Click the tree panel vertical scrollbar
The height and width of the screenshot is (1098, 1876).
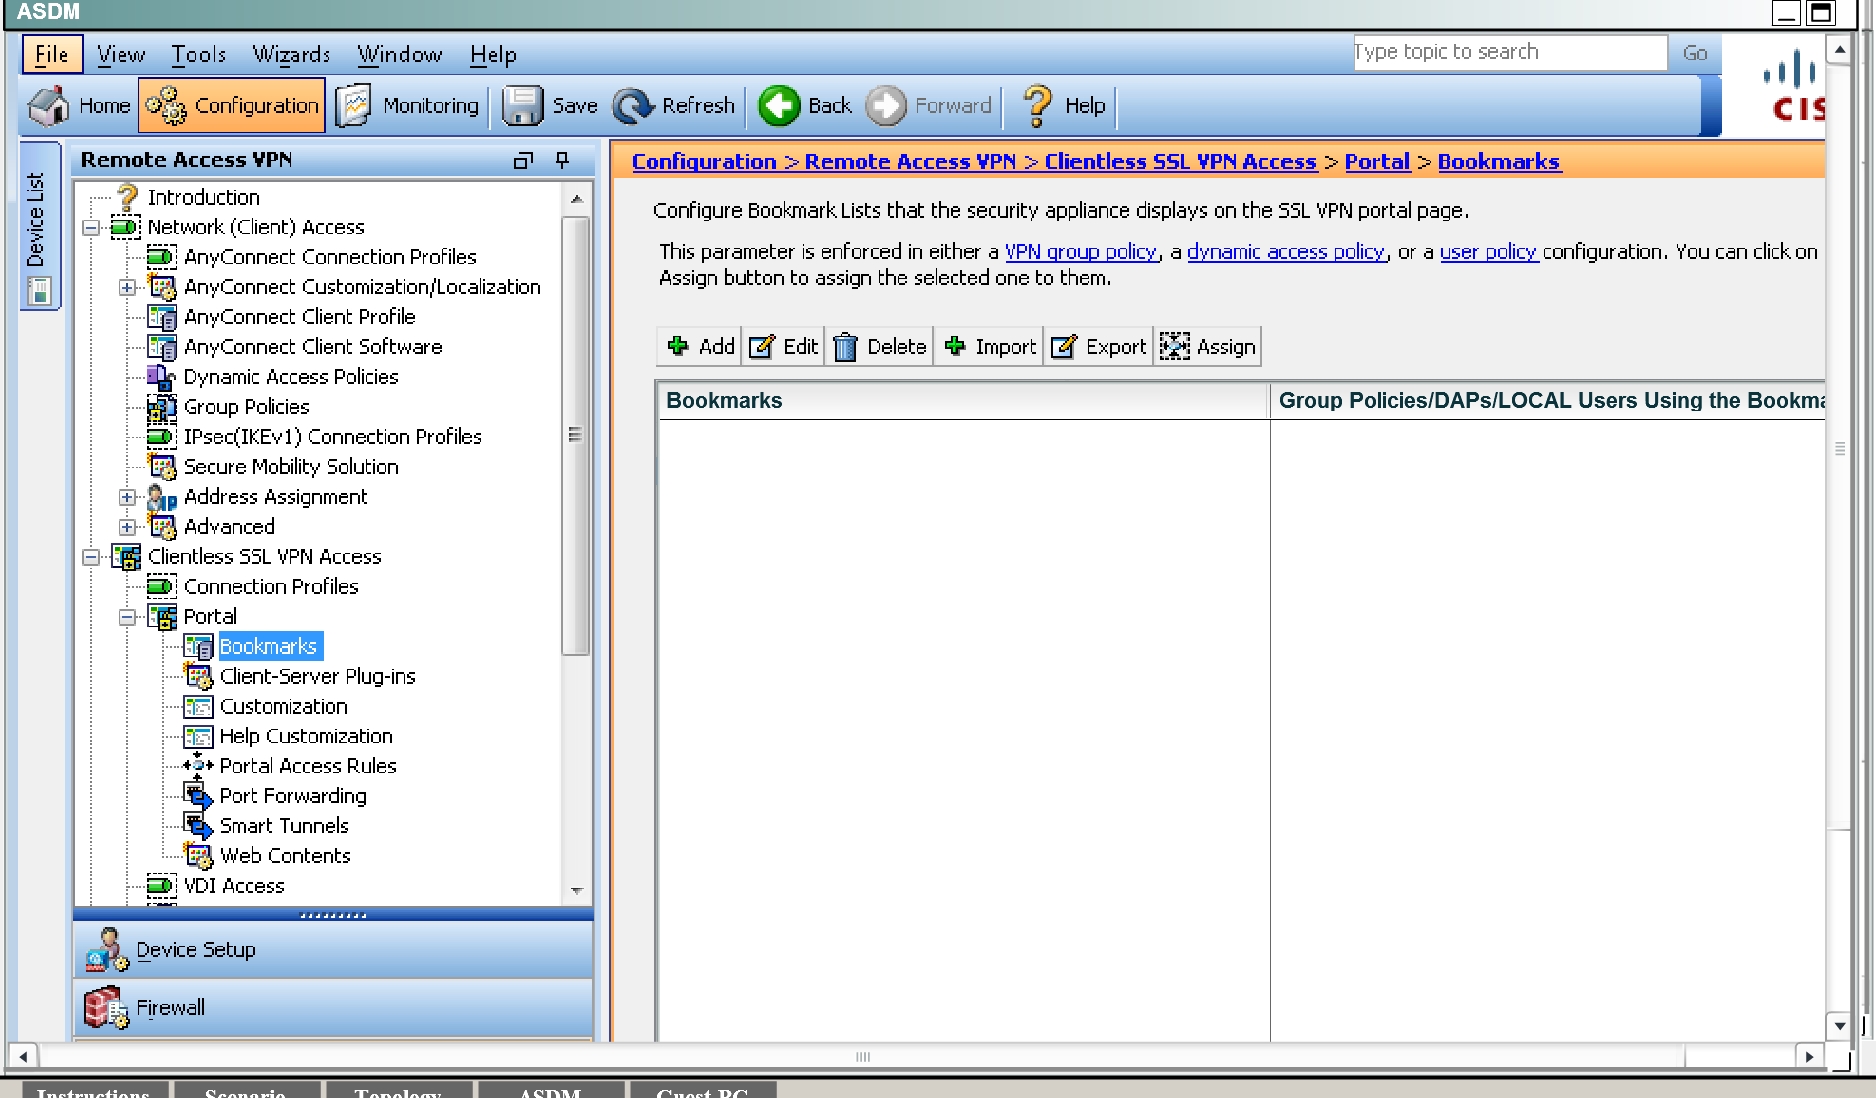pos(576,435)
